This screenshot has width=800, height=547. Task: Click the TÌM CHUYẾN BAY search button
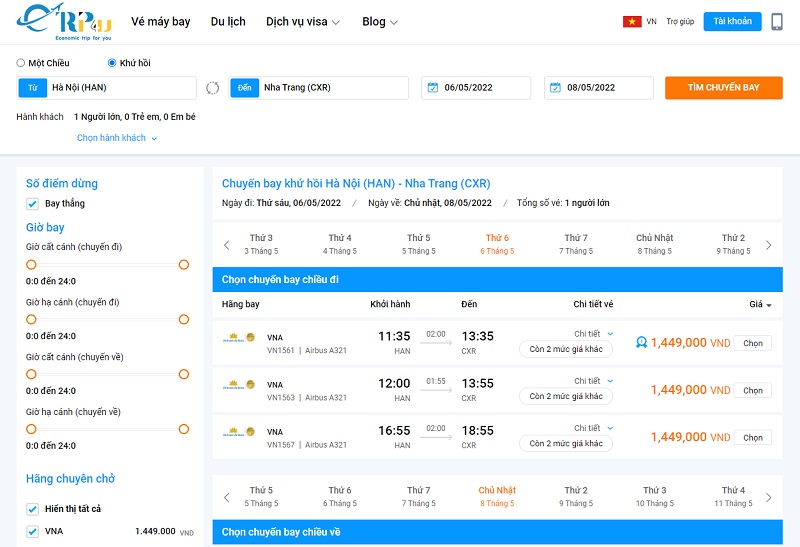point(723,88)
